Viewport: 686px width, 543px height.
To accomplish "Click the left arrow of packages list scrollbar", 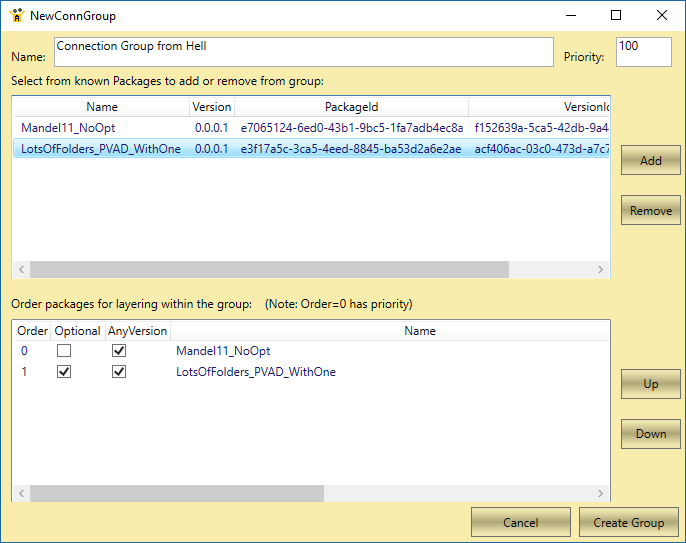I will pyautogui.click(x=21, y=270).
